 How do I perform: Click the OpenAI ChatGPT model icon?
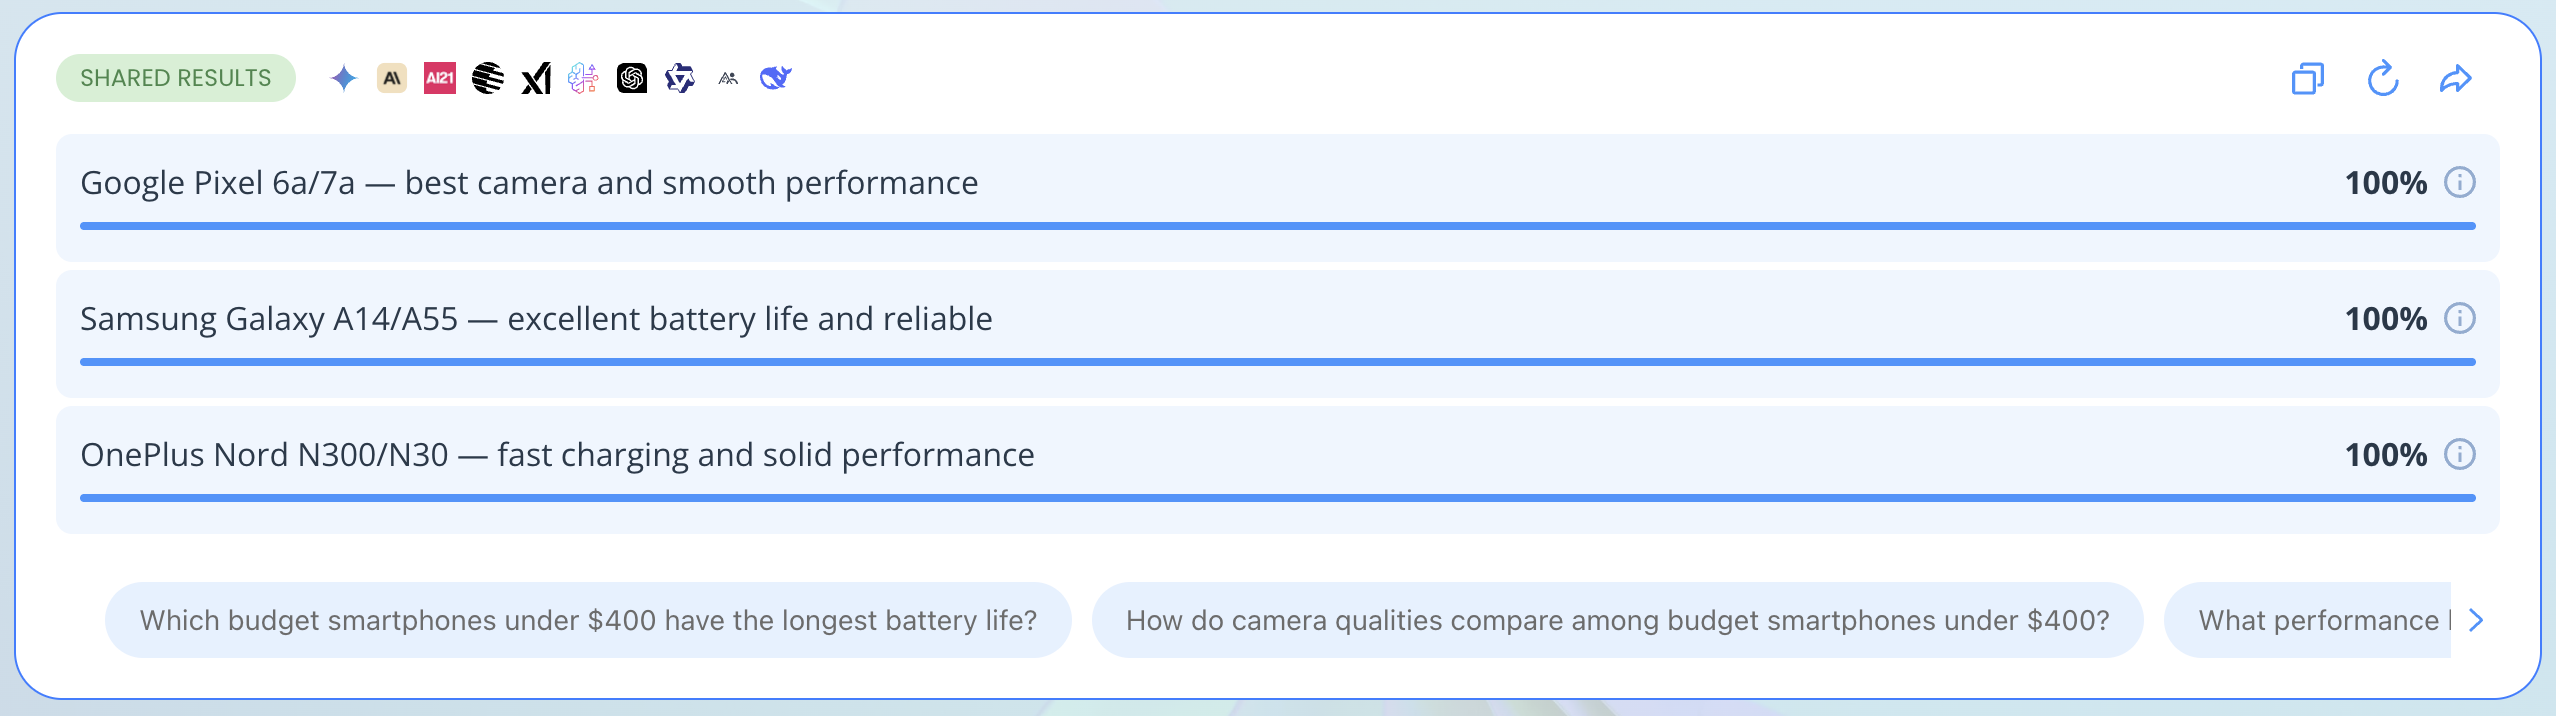[632, 78]
